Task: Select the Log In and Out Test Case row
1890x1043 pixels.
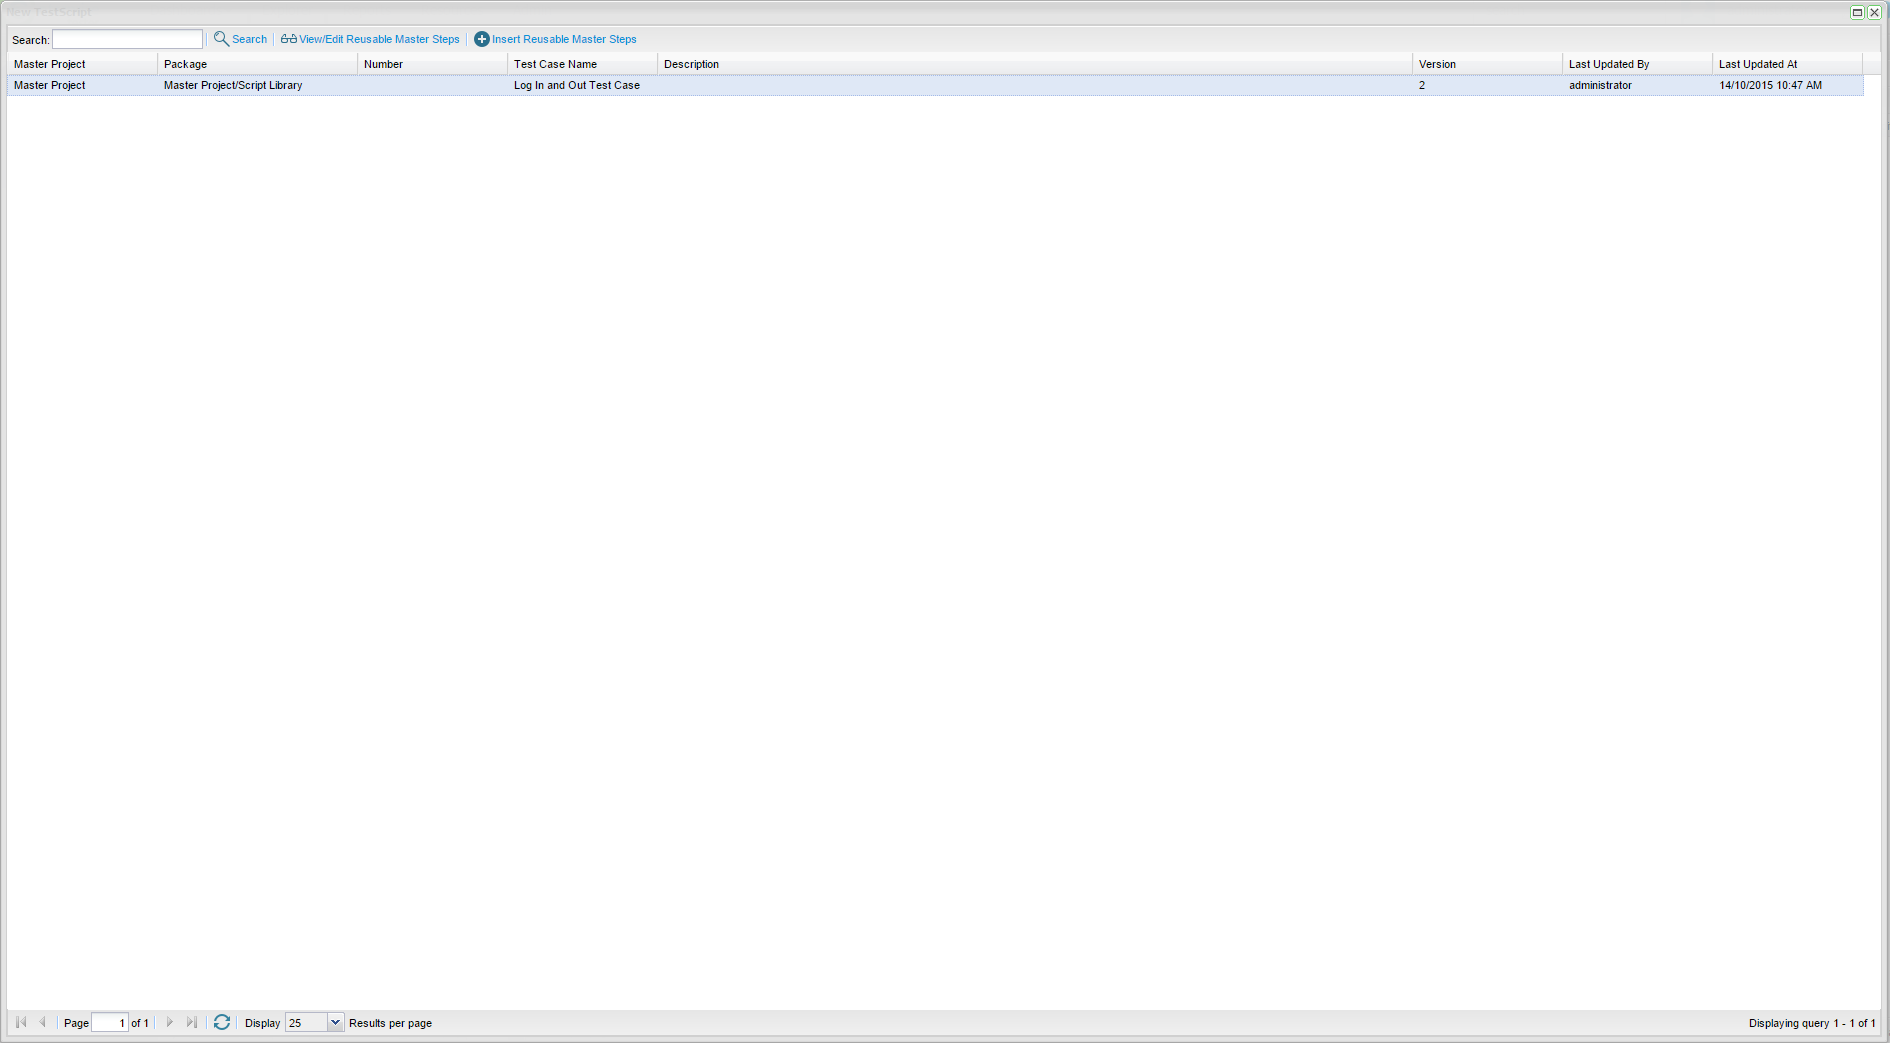Action: (576, 86)
